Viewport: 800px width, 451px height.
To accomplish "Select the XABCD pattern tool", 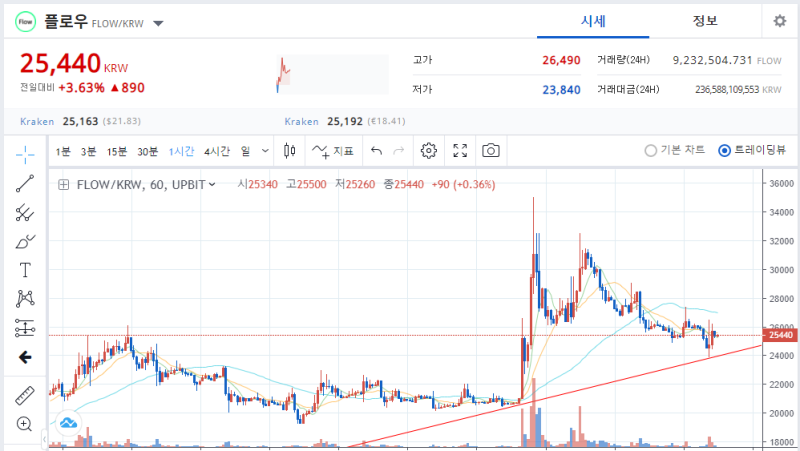I will point(24,298).
